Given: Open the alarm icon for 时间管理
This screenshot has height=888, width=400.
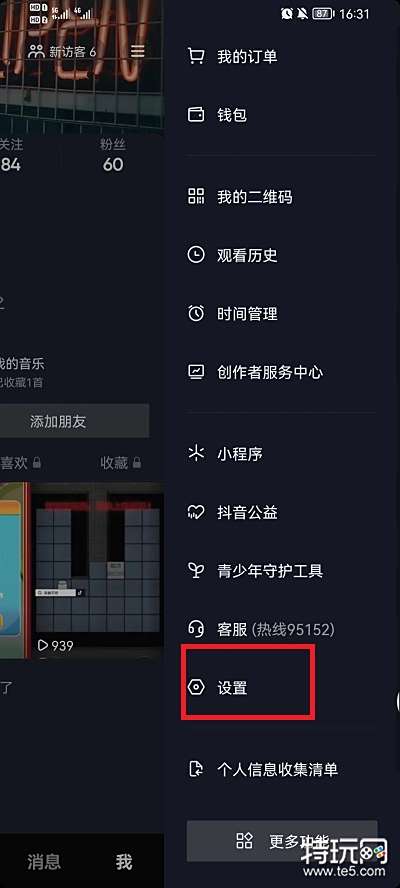Looking at the screenshot, I should coord(195,313).
